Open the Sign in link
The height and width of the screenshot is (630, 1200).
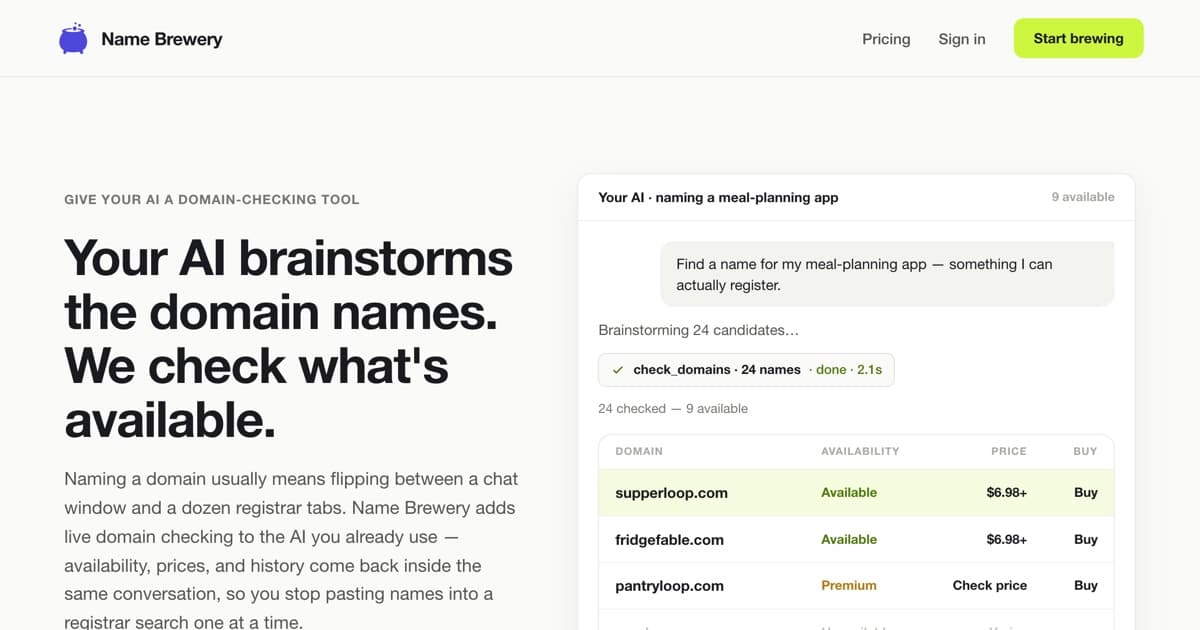click(962, 39)
